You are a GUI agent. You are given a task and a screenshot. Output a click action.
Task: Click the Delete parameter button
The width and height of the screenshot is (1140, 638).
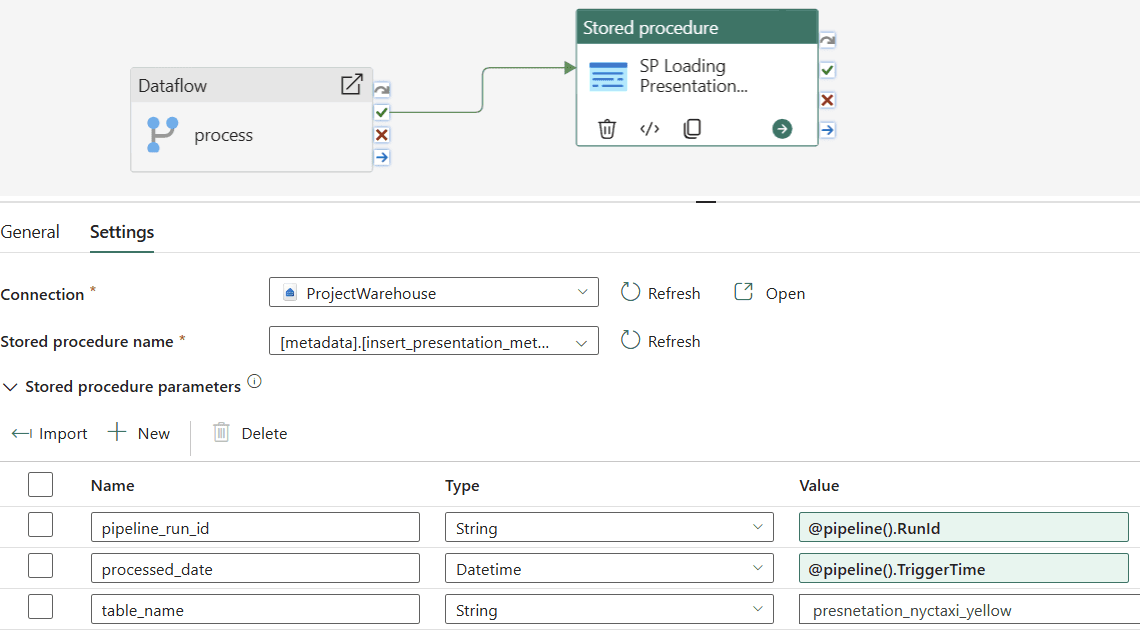(250, 434)
